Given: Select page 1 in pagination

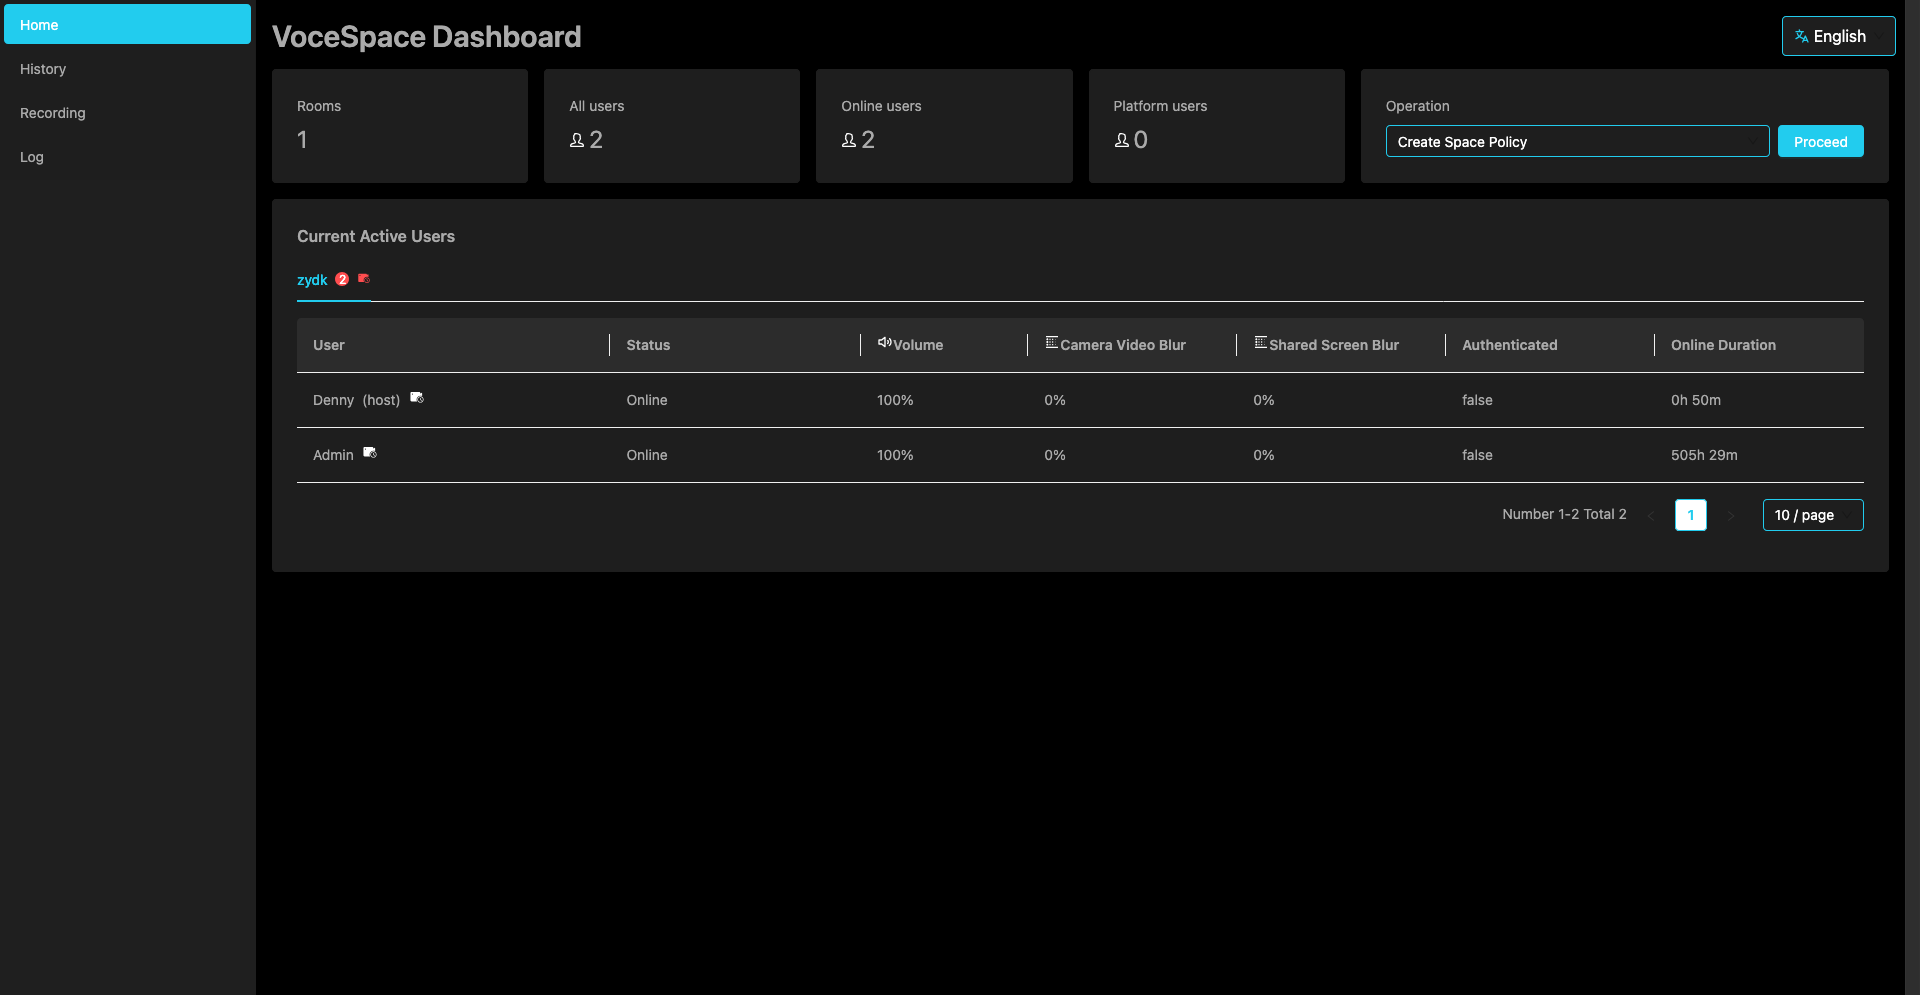Looking at the screenshot, I should coord(1690,515).
